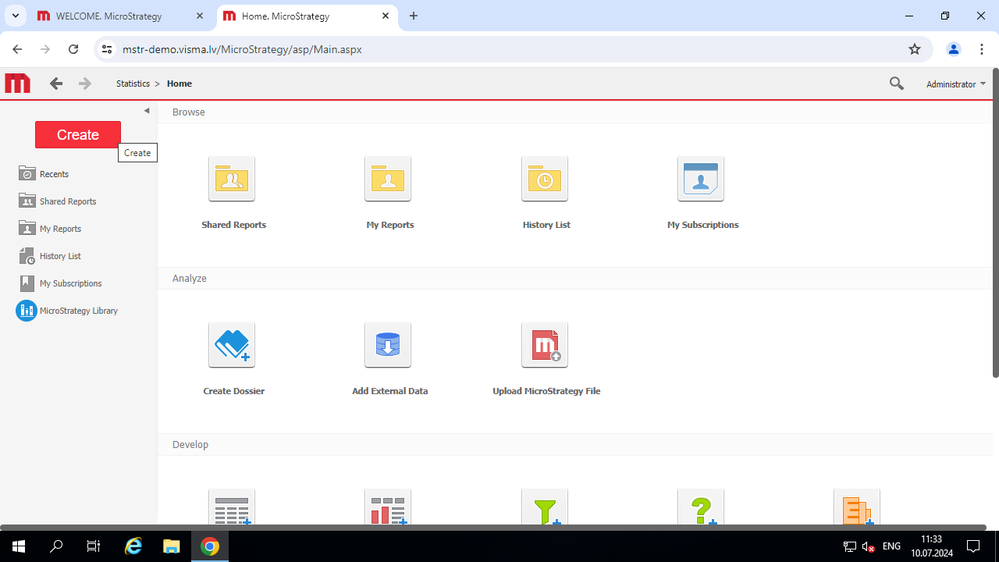Click the new filter funnel icon
999x562 pixels.
pyautogui.click(x=545, y=508)
